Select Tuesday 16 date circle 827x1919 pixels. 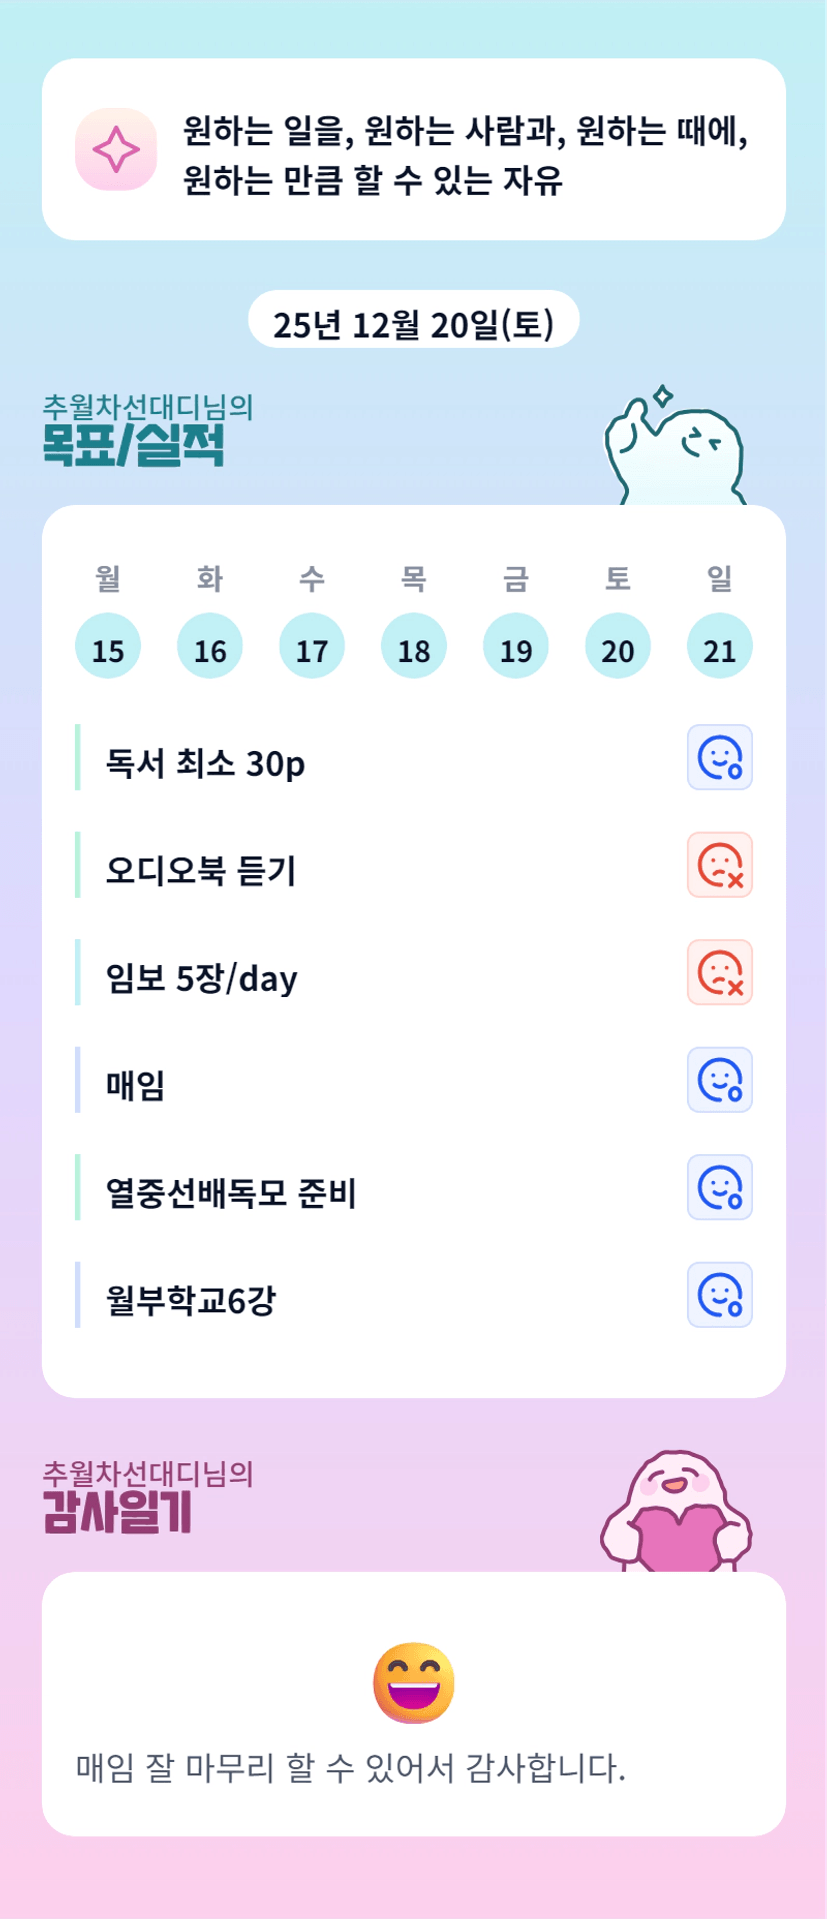[210, 646]
